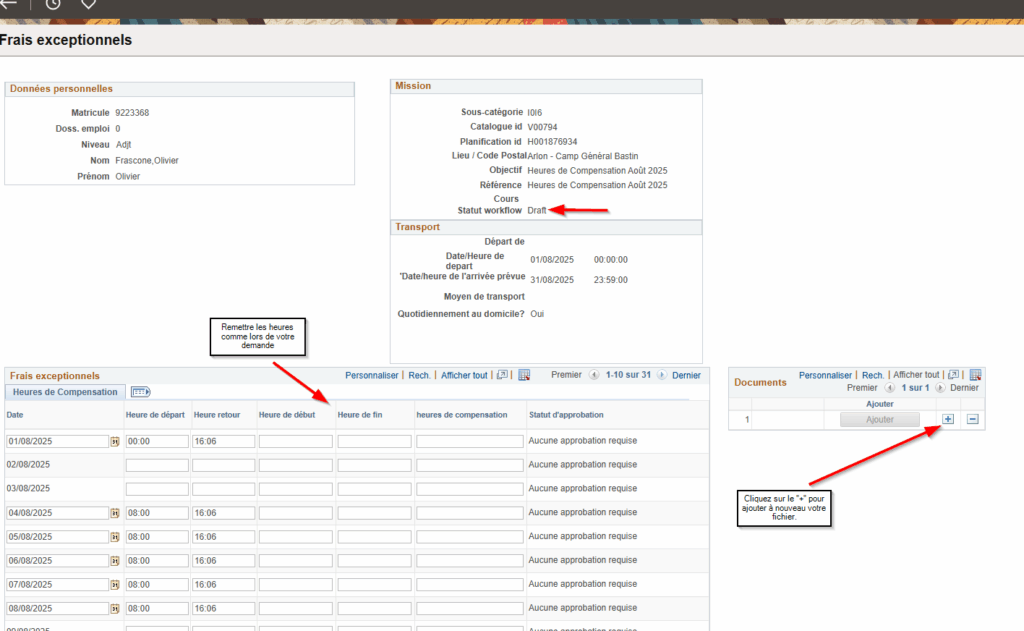The image size is (1024, 631).
Task: Click Heure de début field for 01/08/2025
Action: [295, 441]
